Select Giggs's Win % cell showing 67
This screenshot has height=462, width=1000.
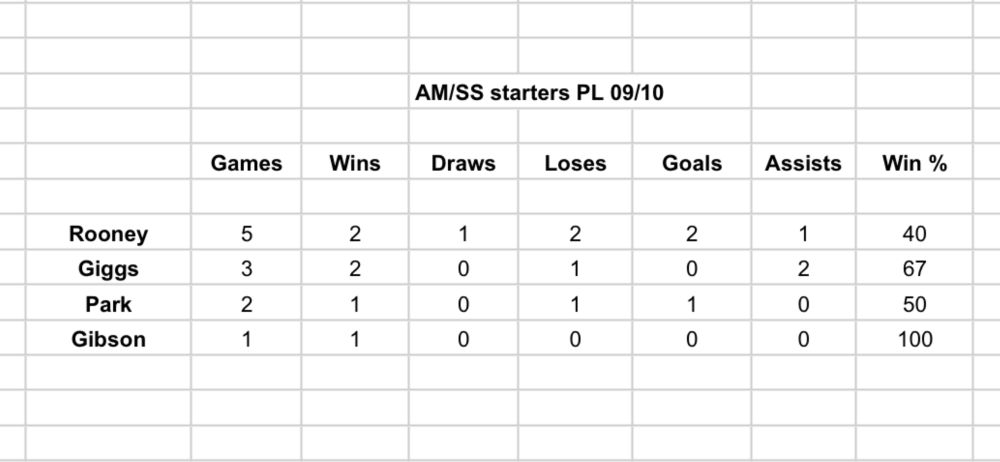click(x=915, y=269)
